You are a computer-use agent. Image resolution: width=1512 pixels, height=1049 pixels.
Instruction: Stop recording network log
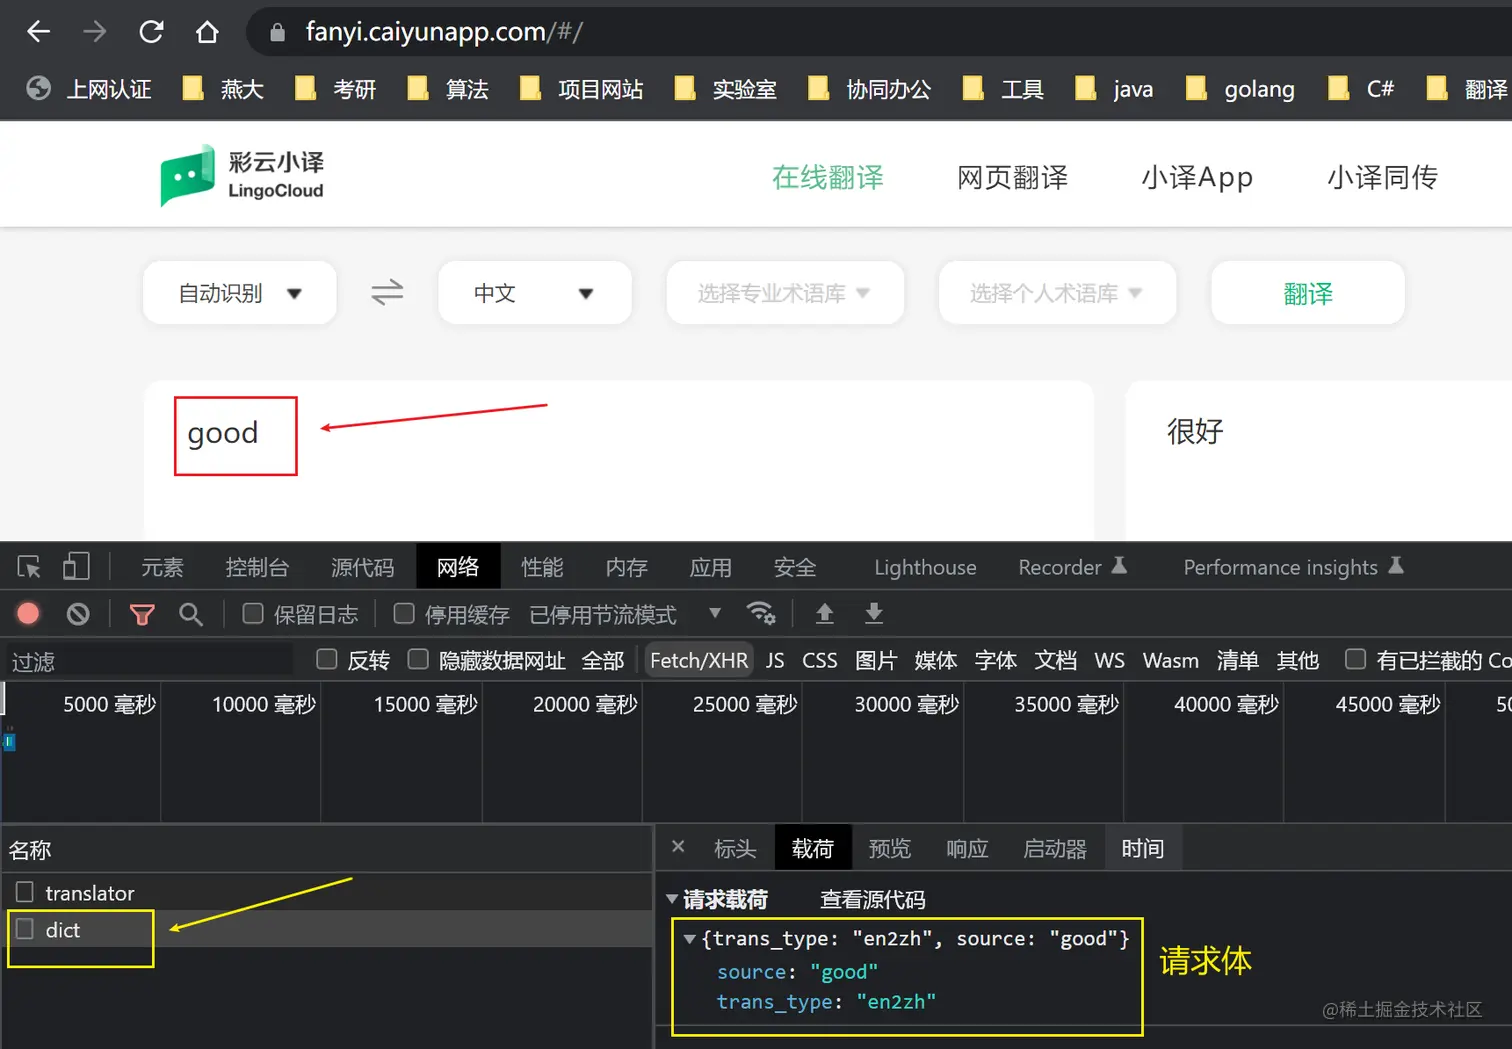coord(28,614)
